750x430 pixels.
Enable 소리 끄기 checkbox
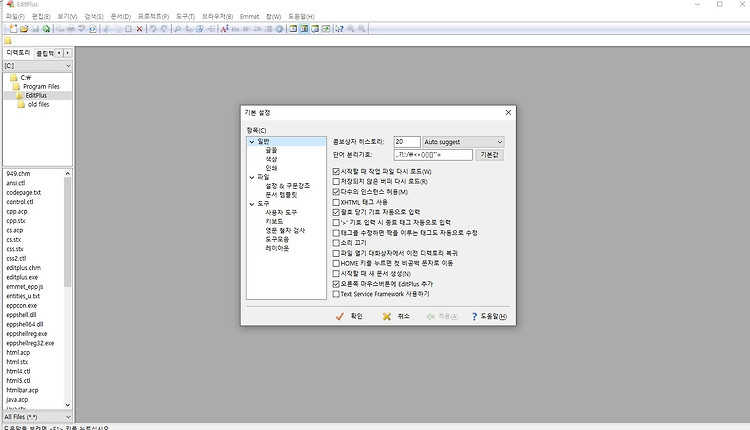336,243
